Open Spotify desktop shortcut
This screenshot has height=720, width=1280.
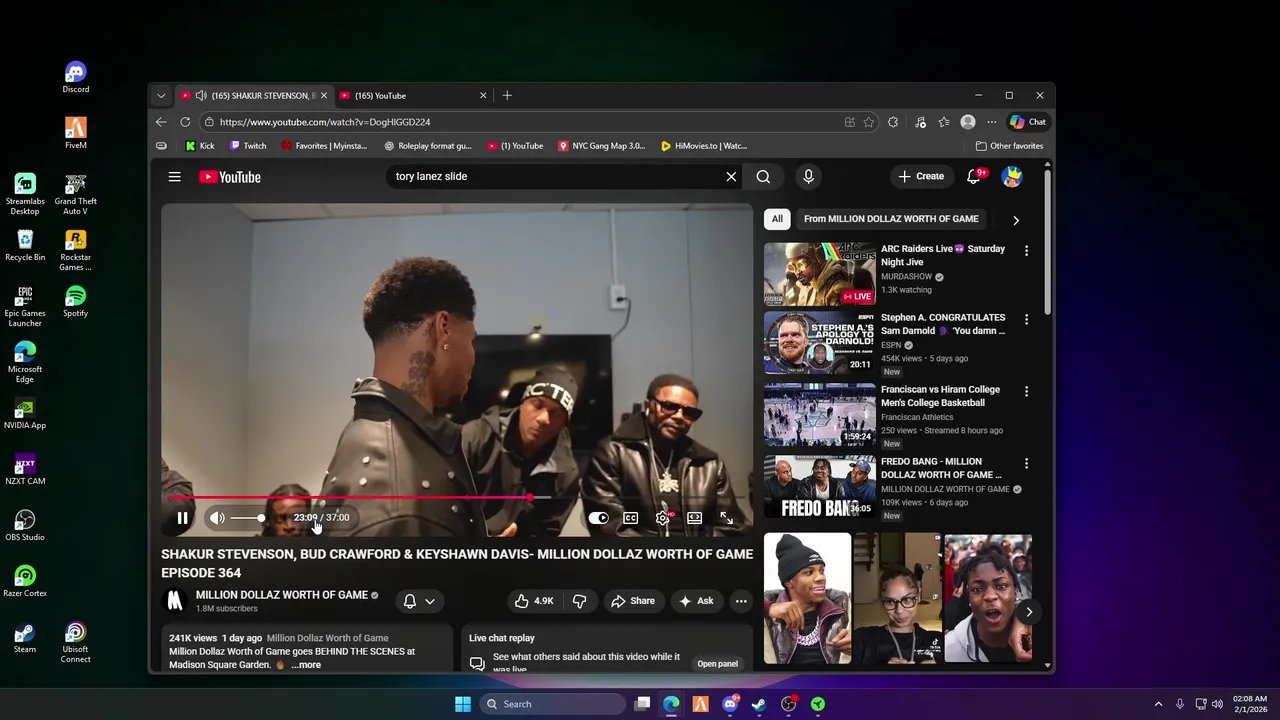coord(76,302)
